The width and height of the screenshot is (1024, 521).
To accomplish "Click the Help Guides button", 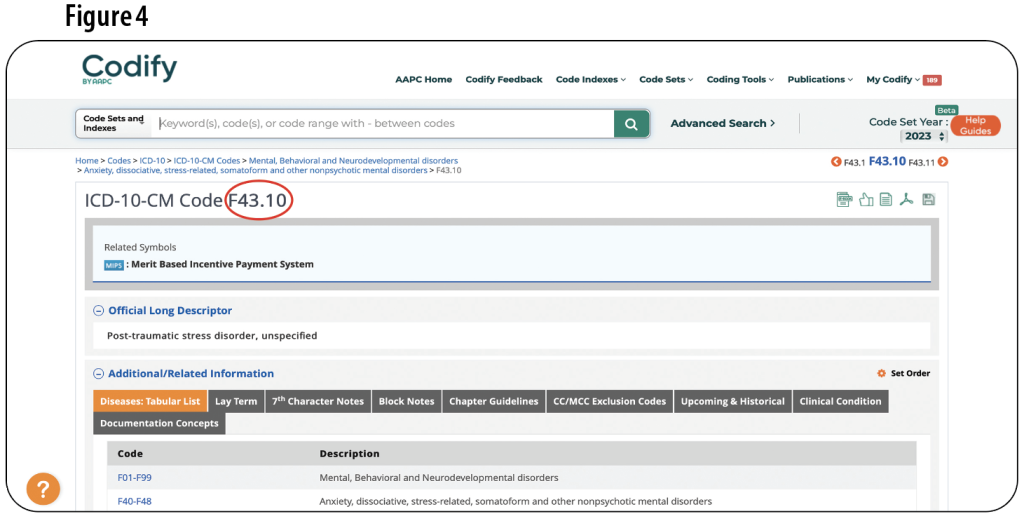I will click(x=975, y=125).
